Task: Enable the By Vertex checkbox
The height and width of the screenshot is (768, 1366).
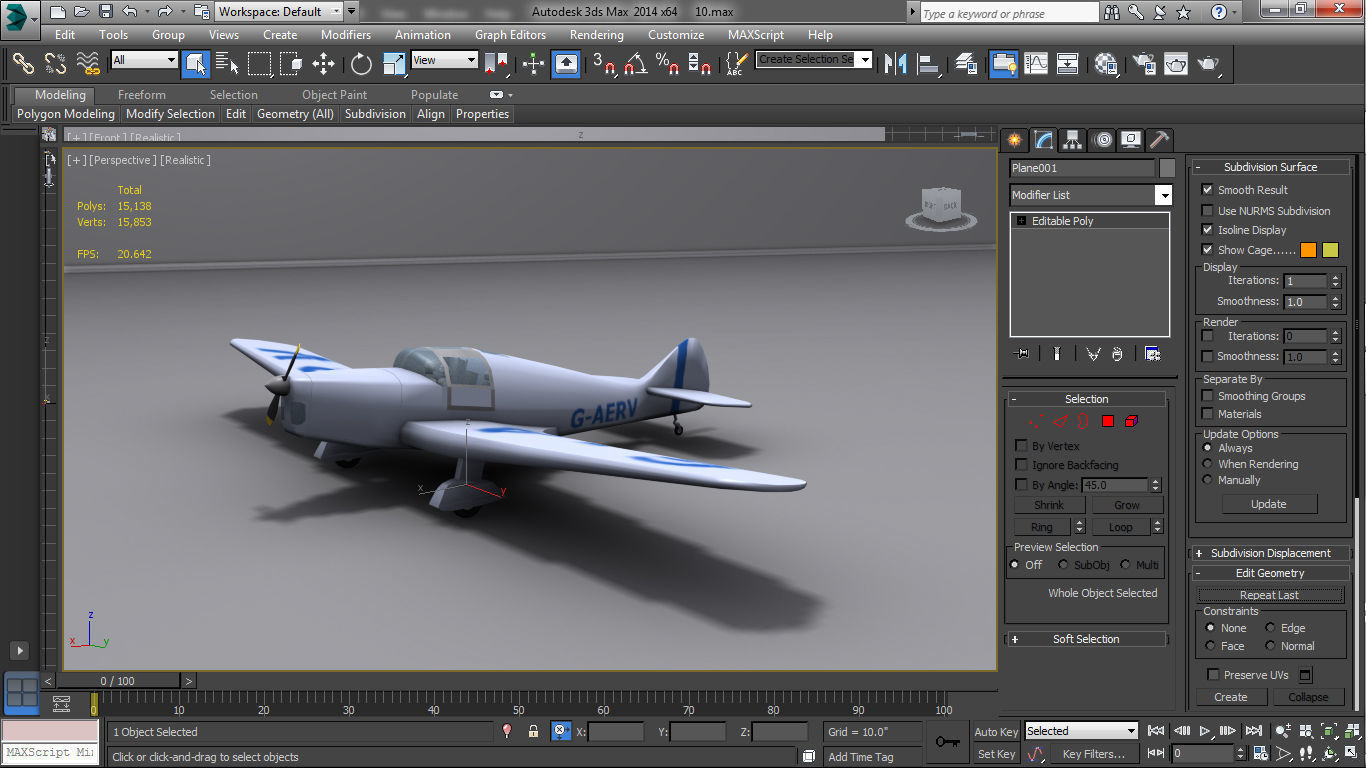Action: click(x=1021, y=446)
